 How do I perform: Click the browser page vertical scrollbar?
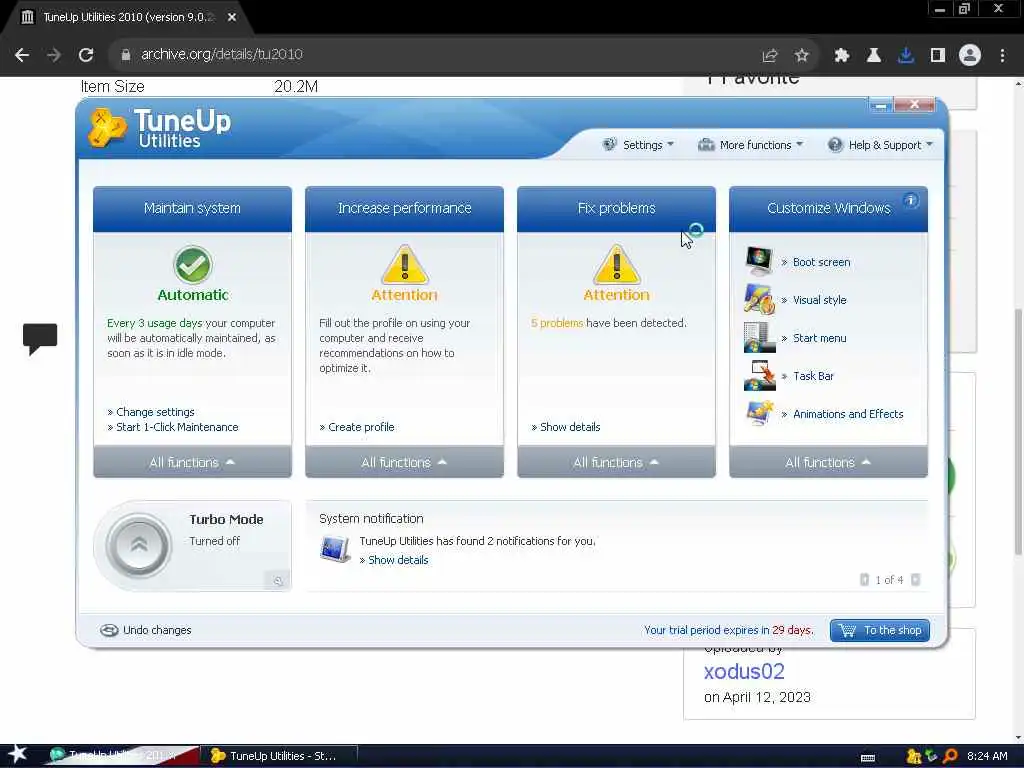click(1018, 431)
